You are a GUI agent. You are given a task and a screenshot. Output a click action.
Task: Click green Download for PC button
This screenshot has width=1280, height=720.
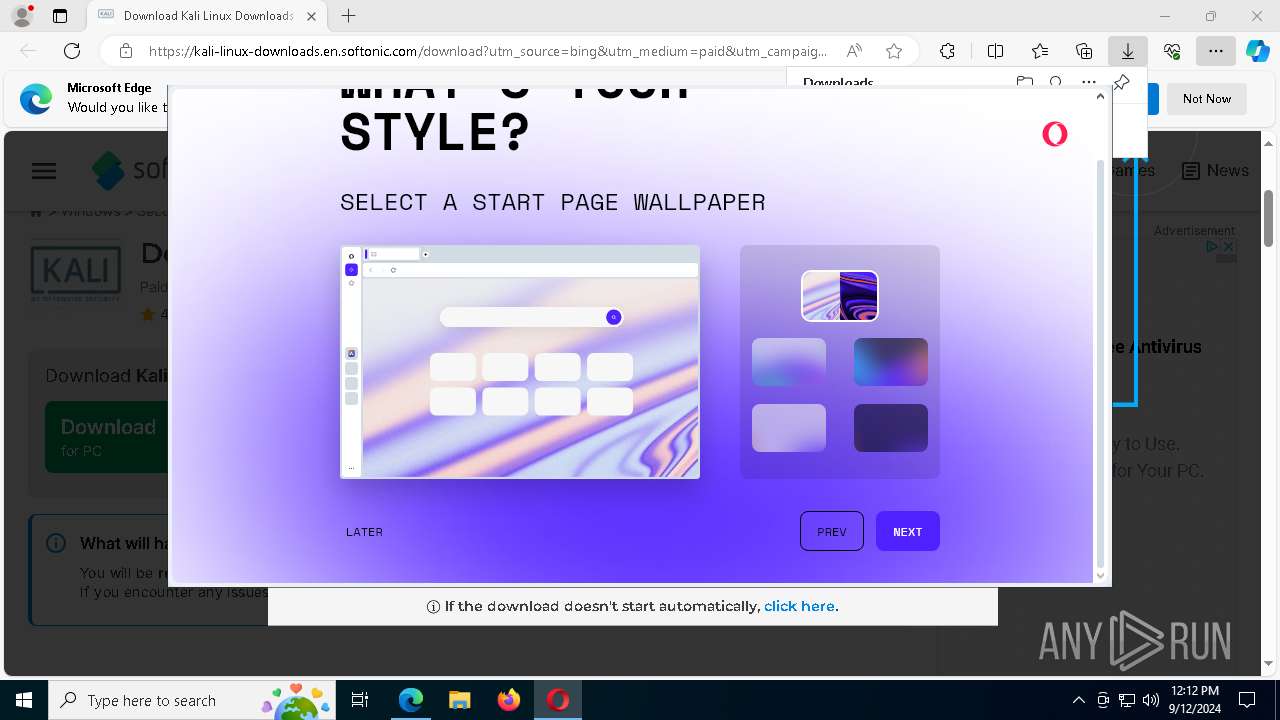pos(106,436)
